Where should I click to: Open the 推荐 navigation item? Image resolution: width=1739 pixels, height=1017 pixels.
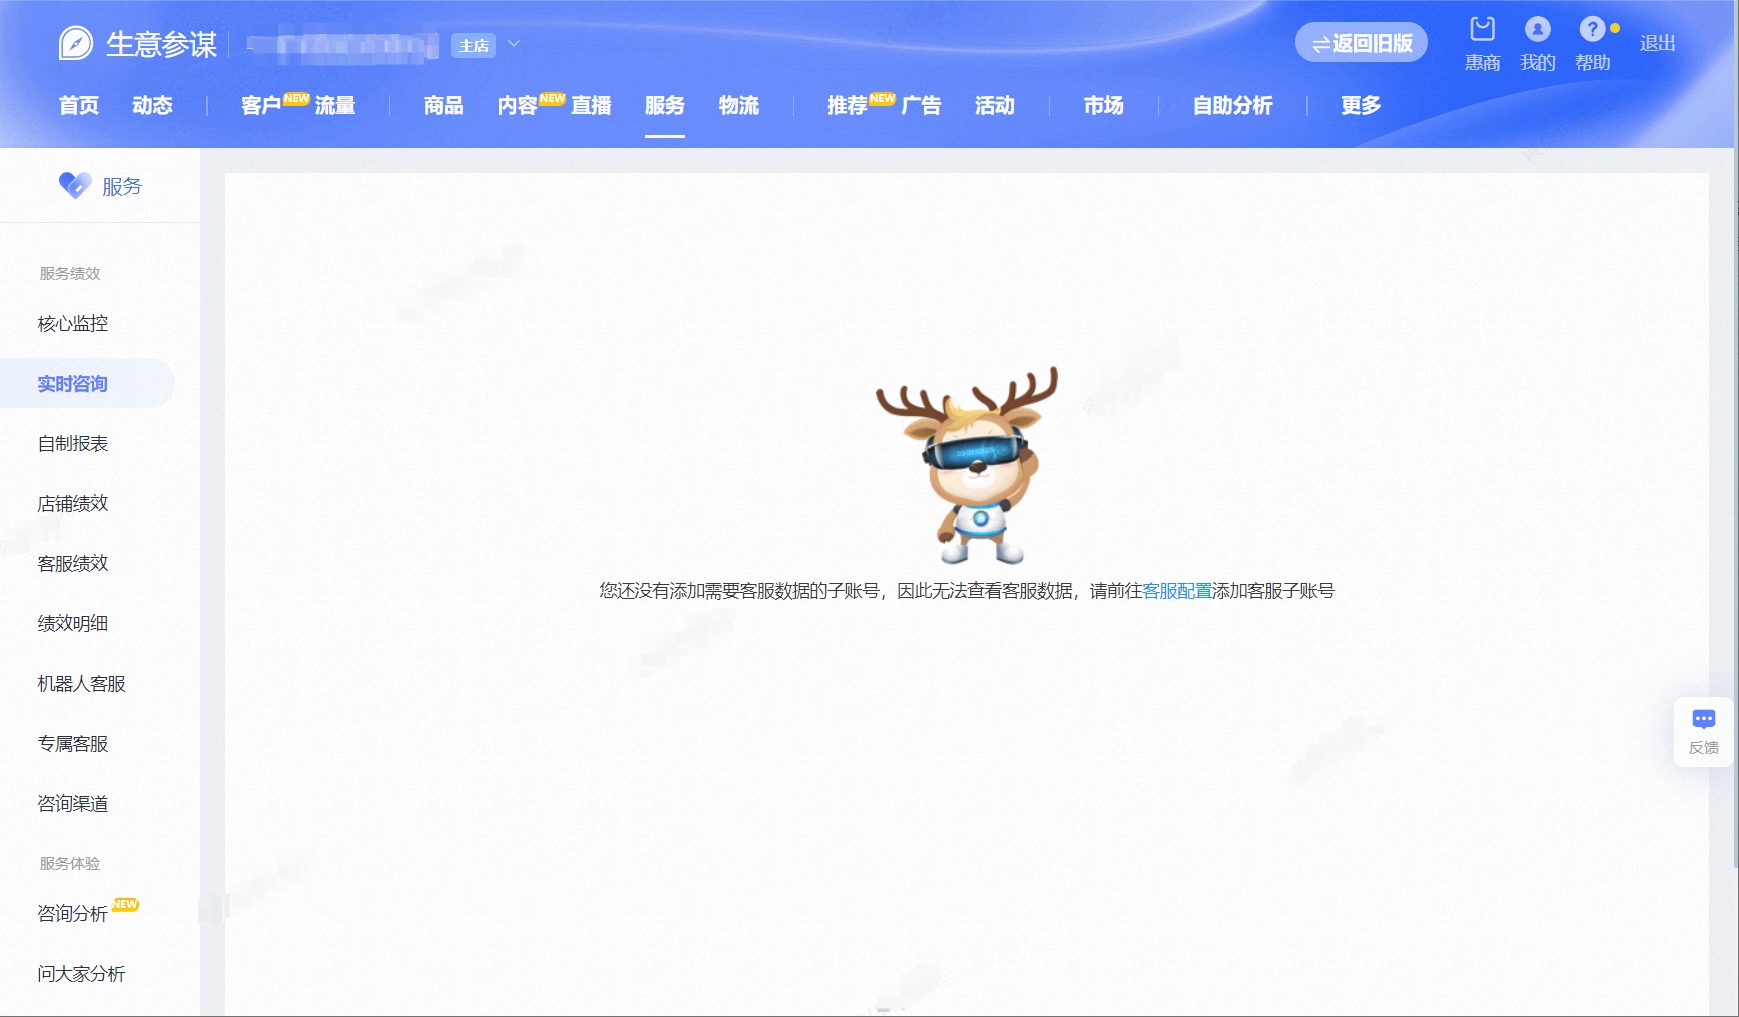[x=847, y=106]
